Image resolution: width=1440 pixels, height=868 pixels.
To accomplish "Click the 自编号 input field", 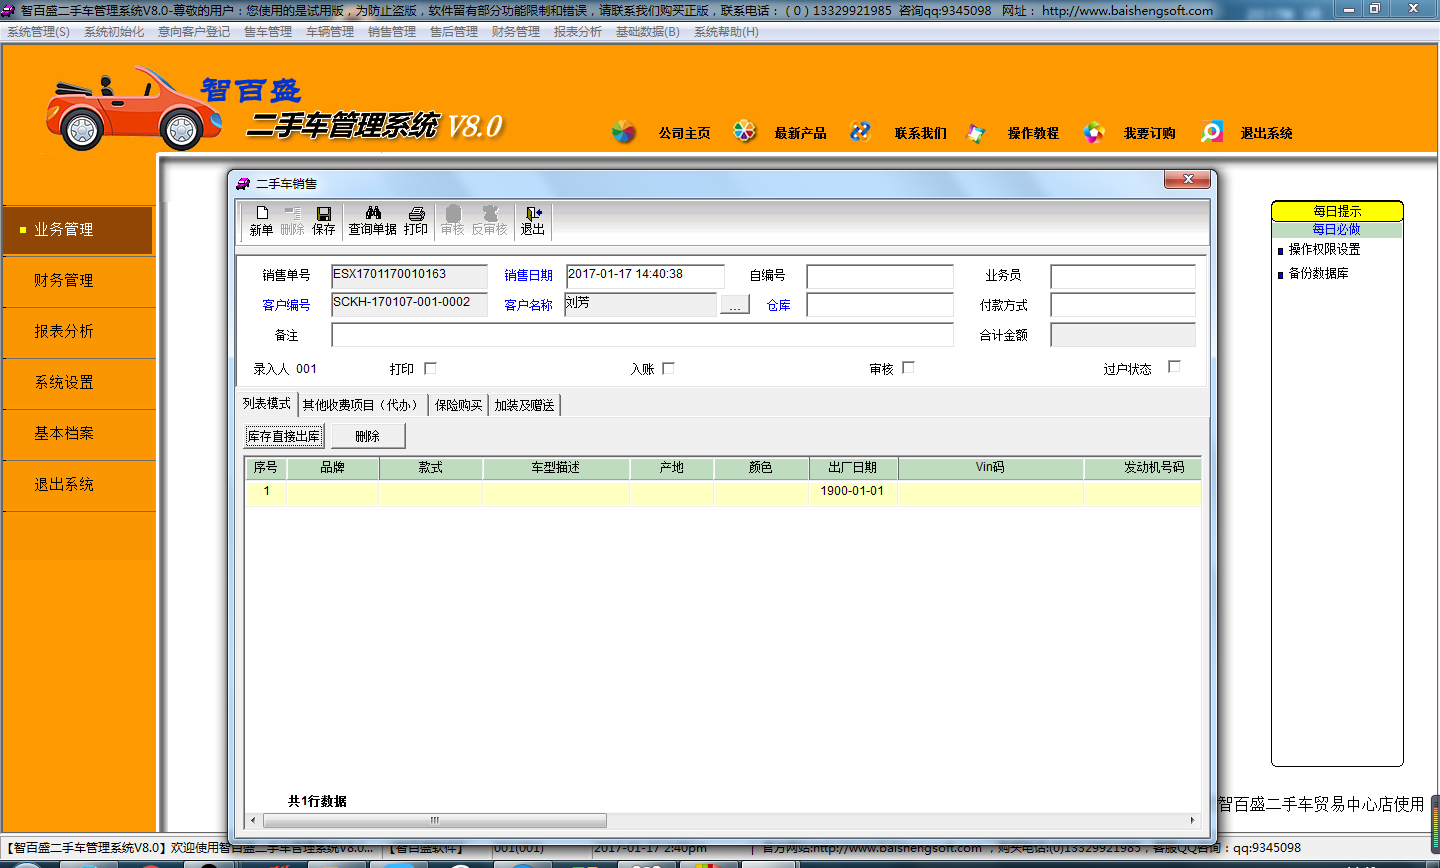I will (880, 276).
